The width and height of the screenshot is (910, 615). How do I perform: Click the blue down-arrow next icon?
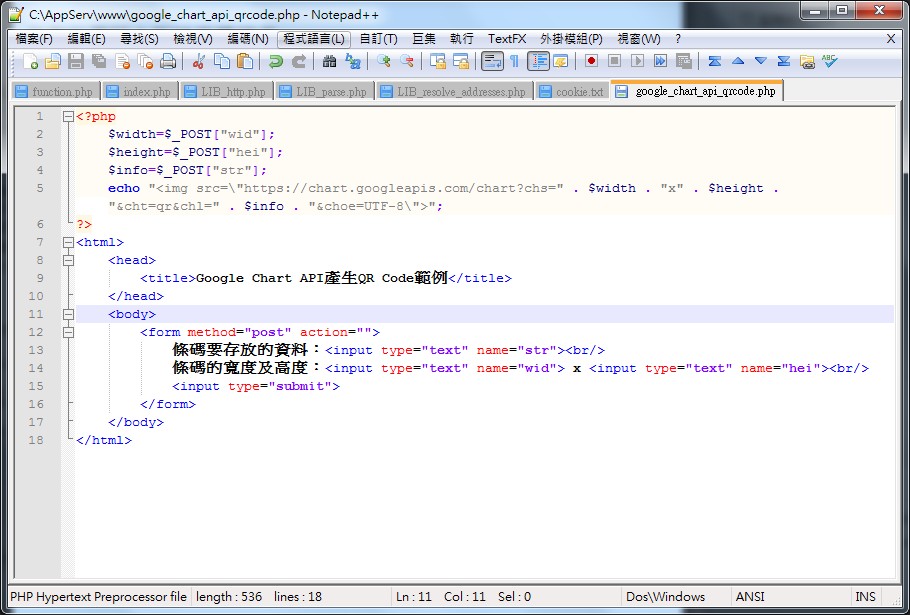pos(761,61)
